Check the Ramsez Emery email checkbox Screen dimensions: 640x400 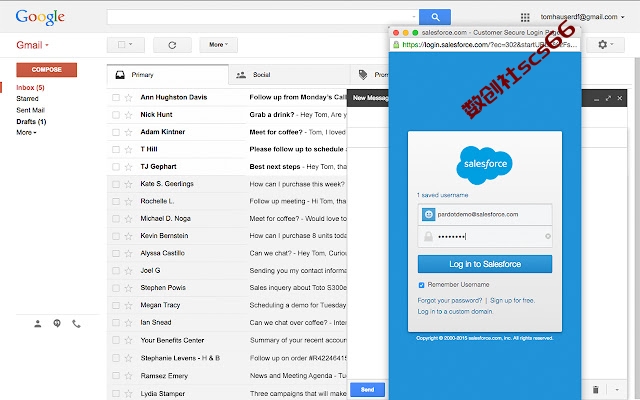116,376
